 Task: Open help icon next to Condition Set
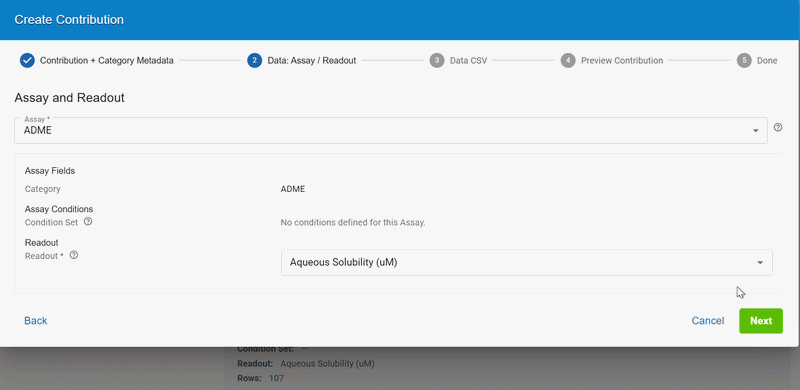pos(88,222)
